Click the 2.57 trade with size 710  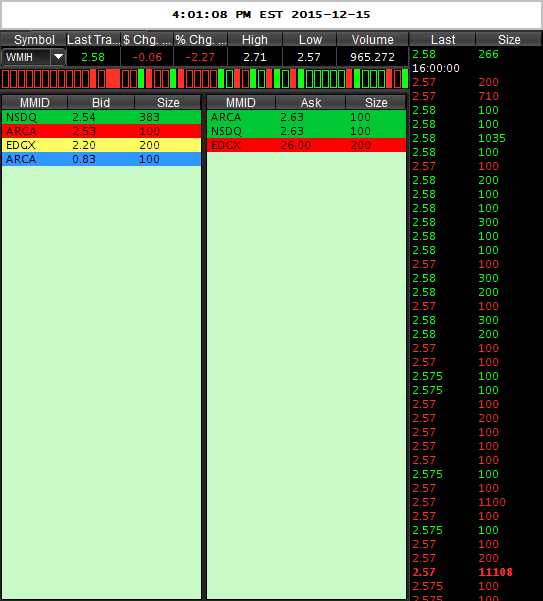point(476,96)
